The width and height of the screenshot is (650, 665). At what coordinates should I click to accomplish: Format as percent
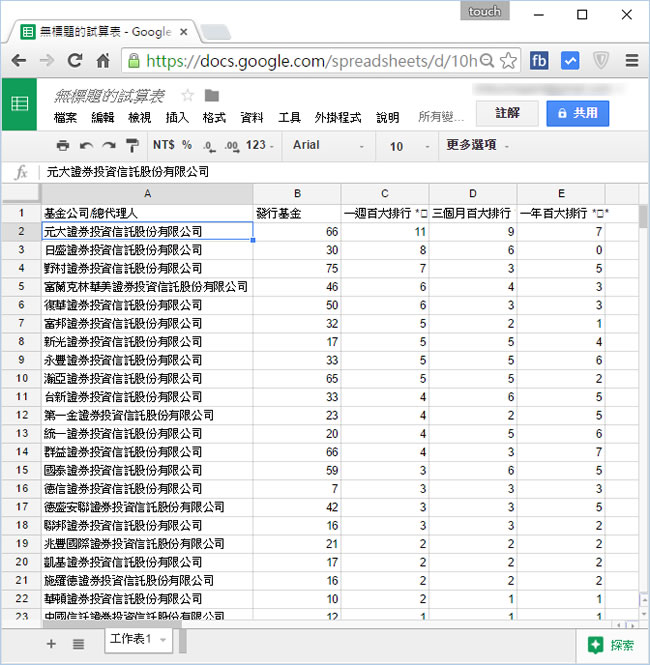pyautogui.click(x=187, y=145)
